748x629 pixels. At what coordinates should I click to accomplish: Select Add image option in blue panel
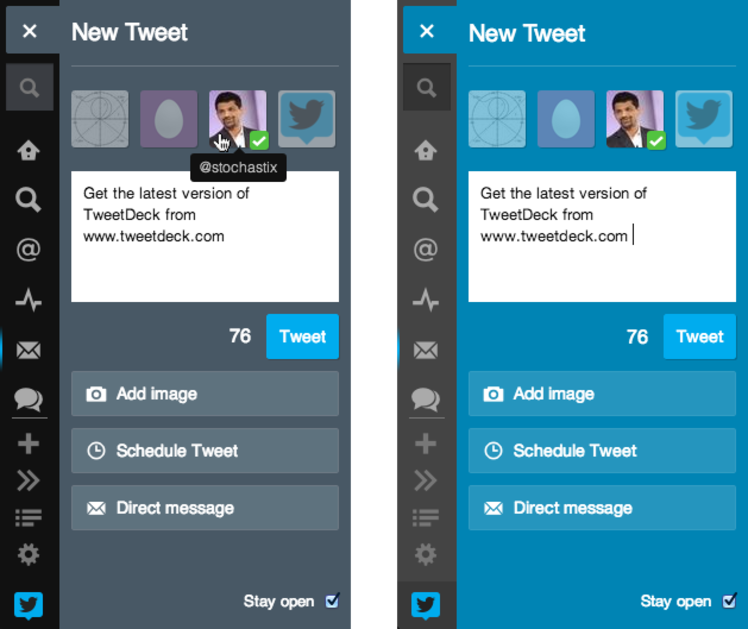point(602,394)
